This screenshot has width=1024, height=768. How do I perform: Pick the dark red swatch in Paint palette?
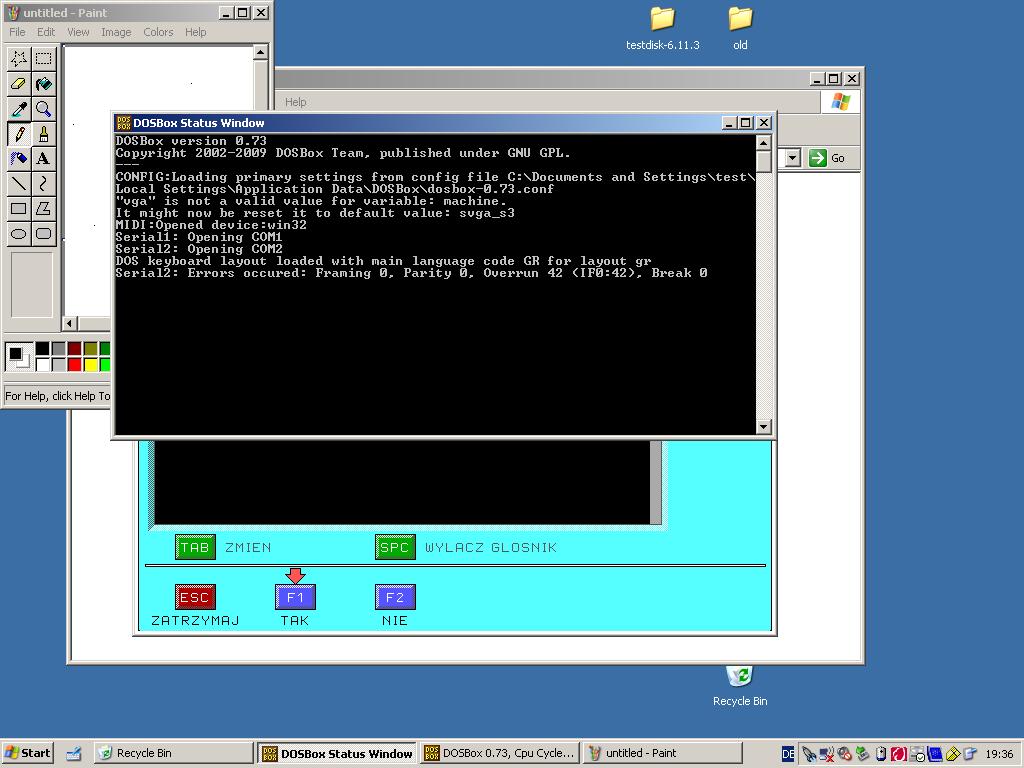coord(74,349)
